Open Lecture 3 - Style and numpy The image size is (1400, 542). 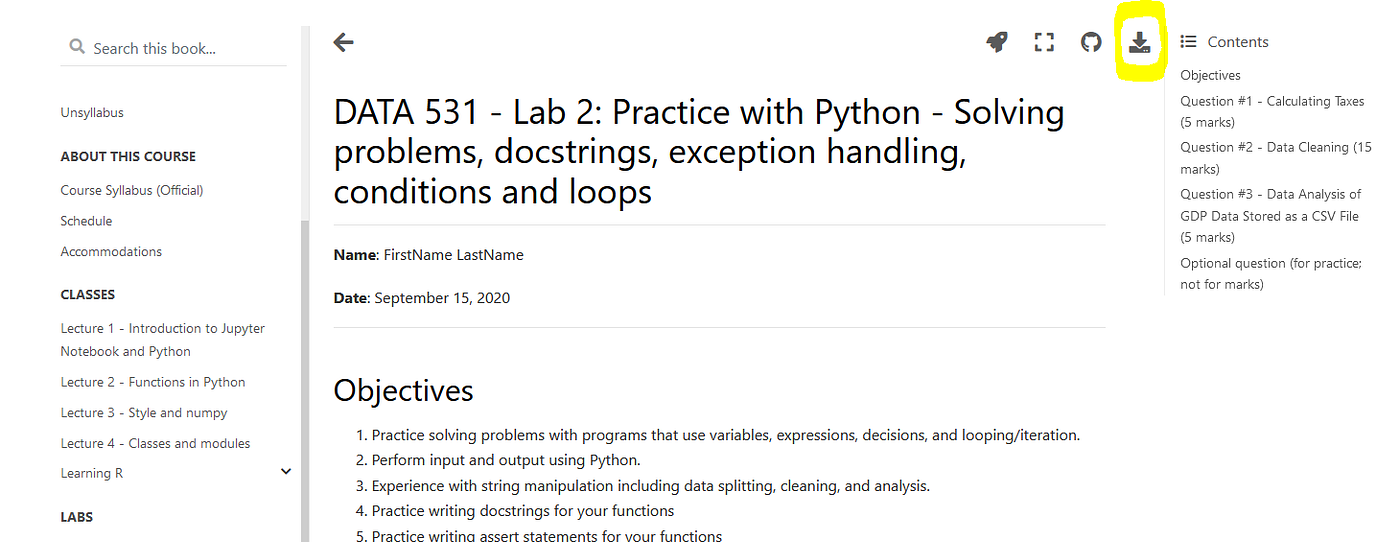click(144, 413)
